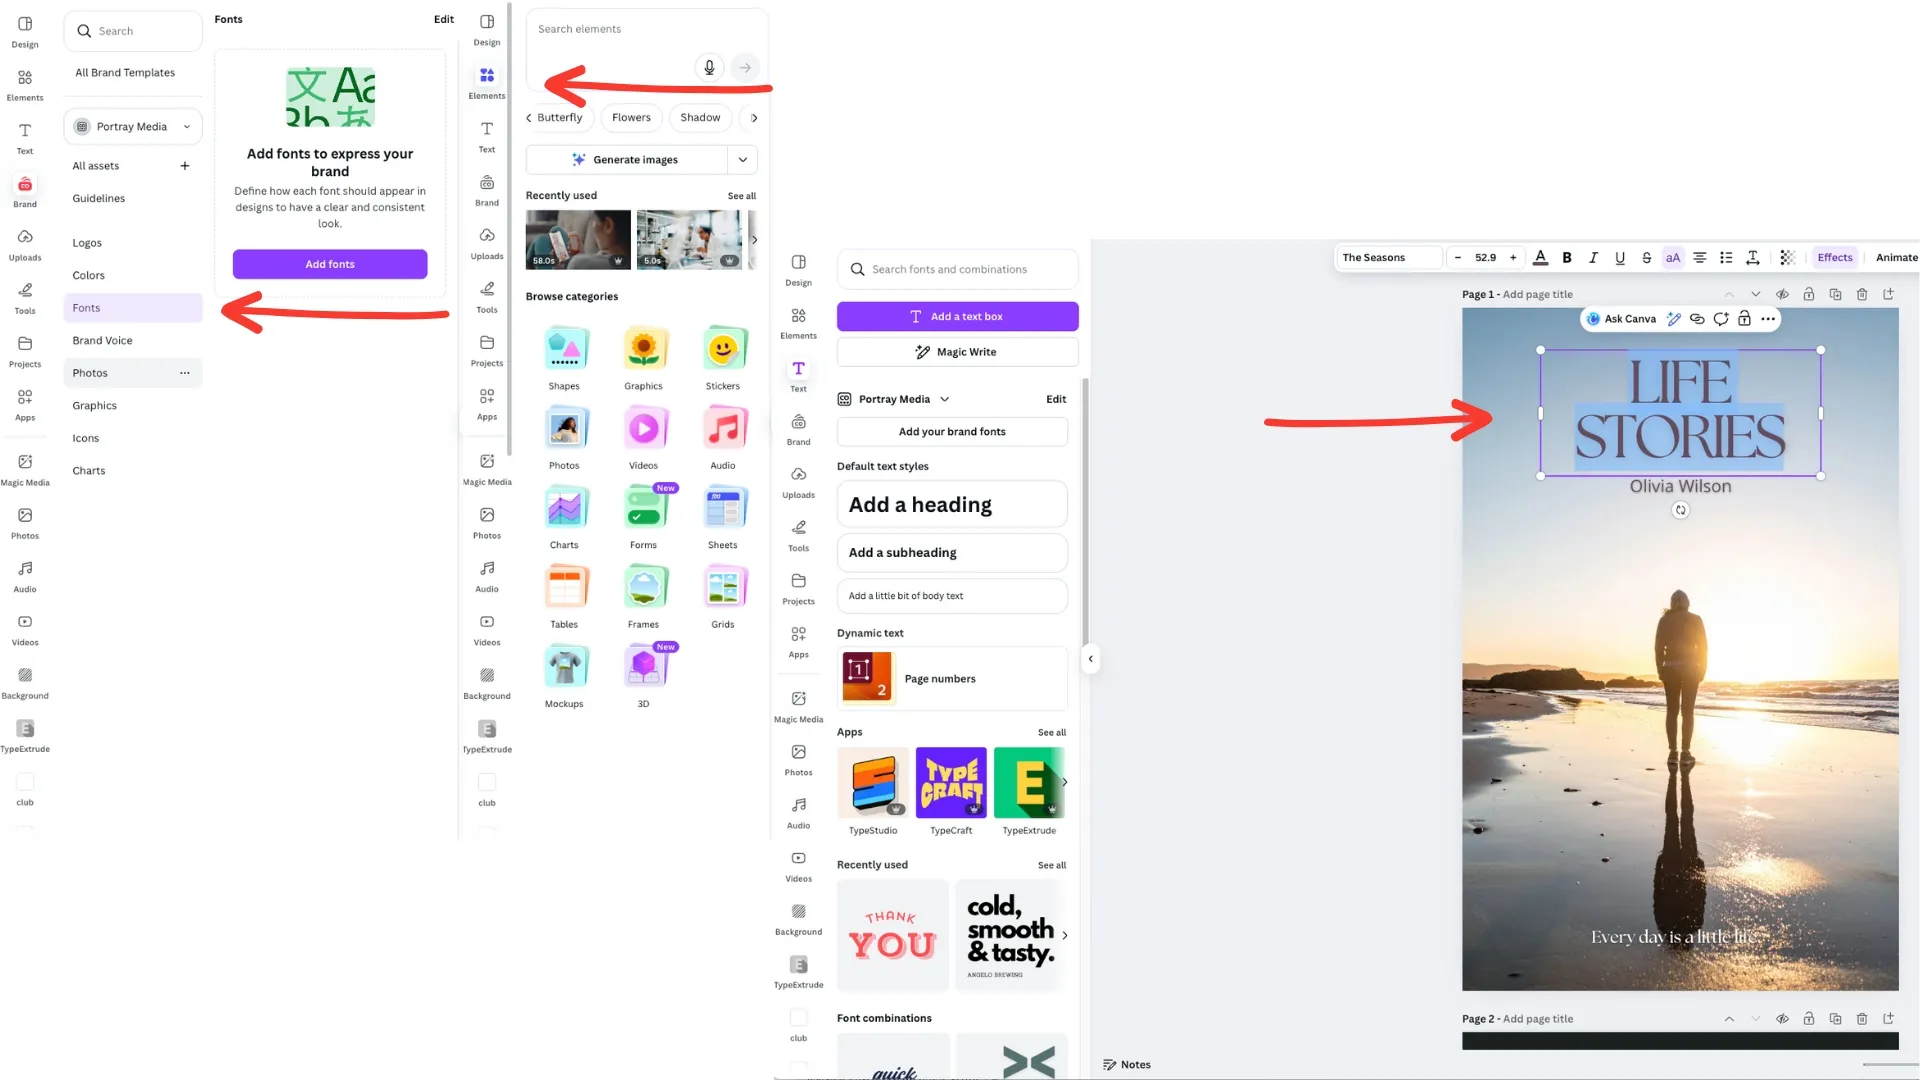Screen dimensions: 1920x1080
Task: Duplicate Page 1 using copy icon
Action: [1835, 294]
